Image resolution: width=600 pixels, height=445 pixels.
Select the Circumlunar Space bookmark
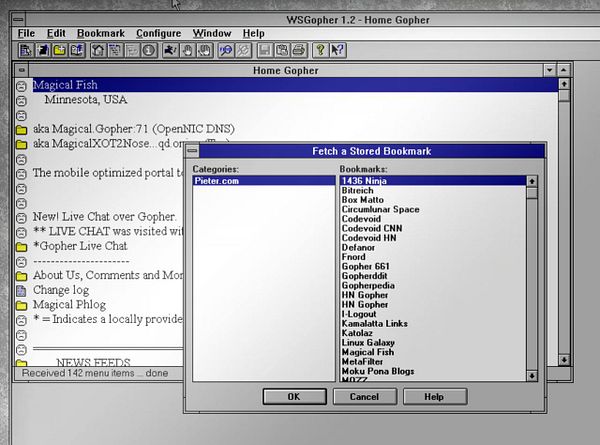click(380, 209)
